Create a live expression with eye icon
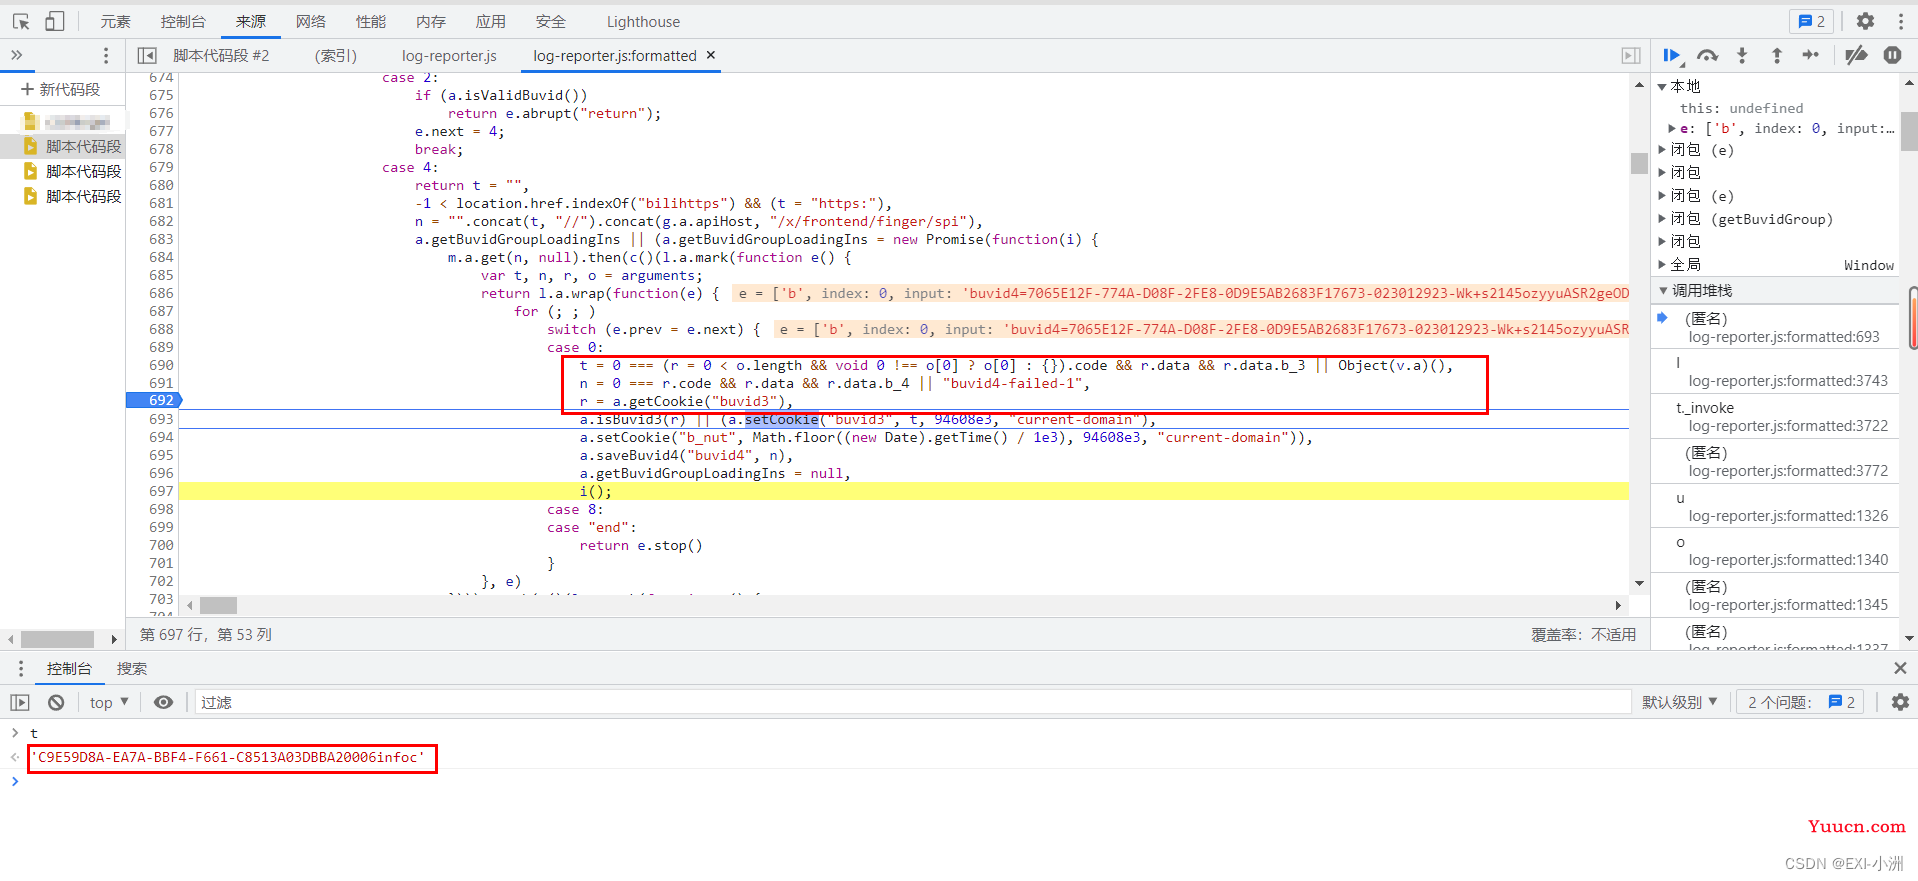Image resolution: width=1918 pixels, height=881 pixels. 163,702
